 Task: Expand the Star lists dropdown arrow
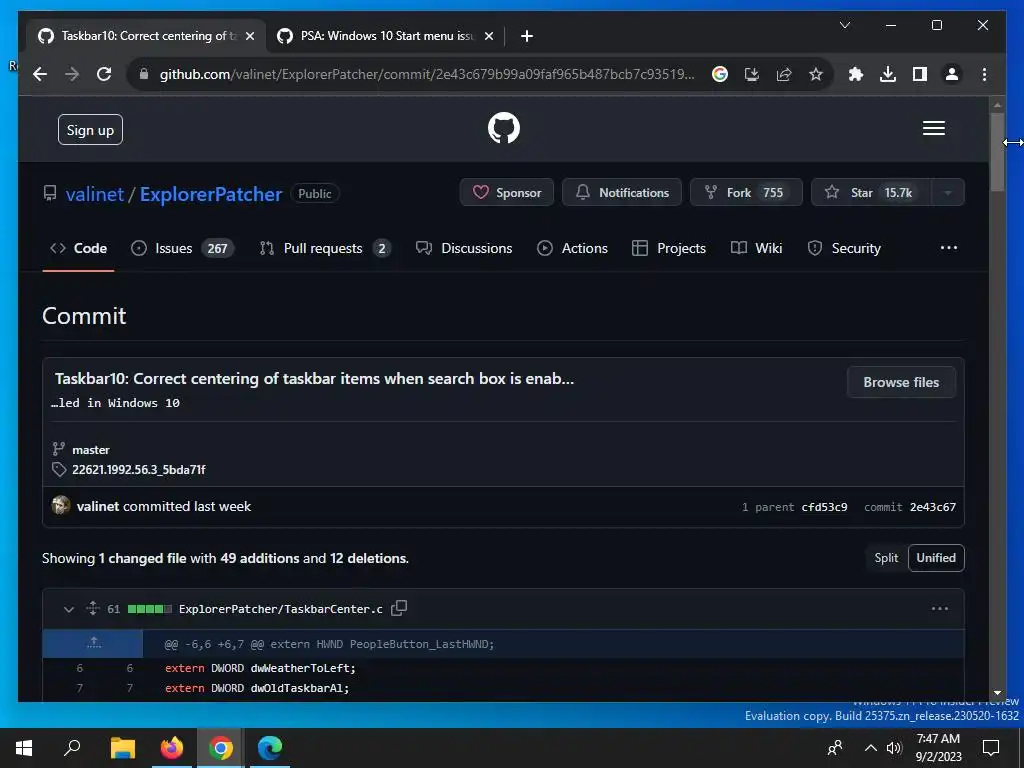pos(948,193)
